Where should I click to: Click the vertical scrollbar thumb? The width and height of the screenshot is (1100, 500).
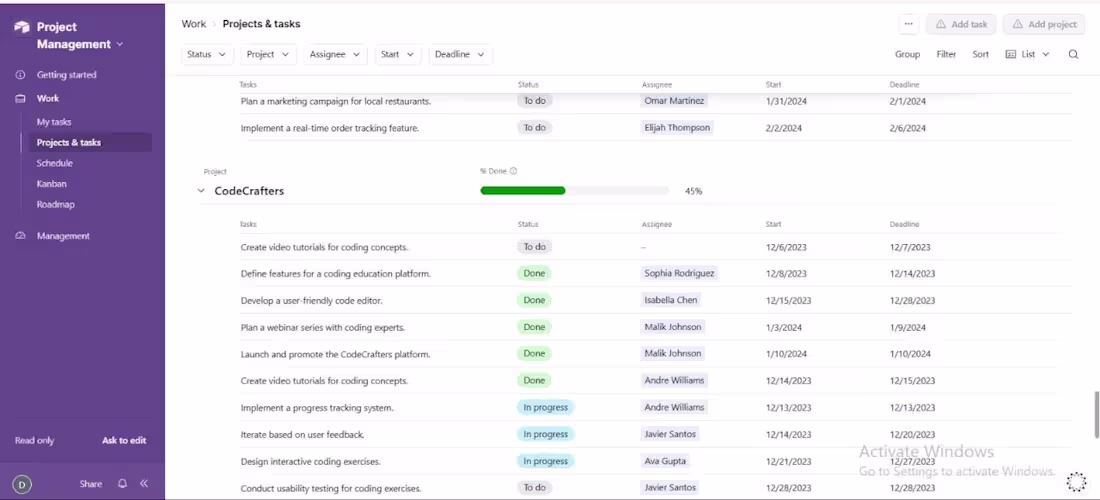(1096, 414)
